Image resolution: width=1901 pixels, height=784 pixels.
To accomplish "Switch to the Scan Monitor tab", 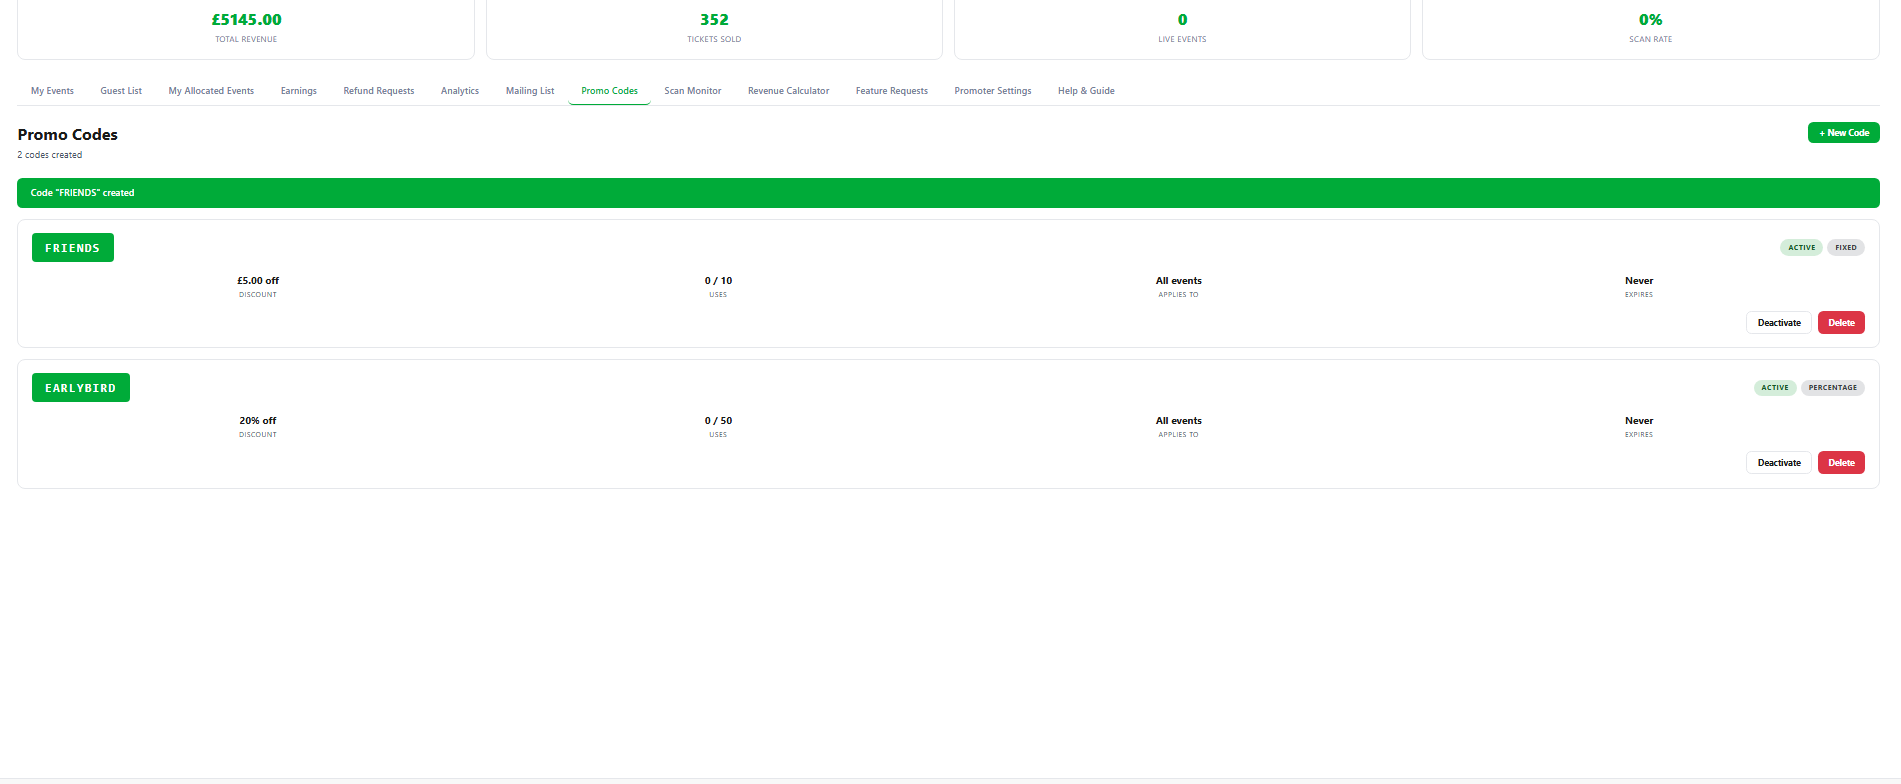I will (x=692, y=91).
